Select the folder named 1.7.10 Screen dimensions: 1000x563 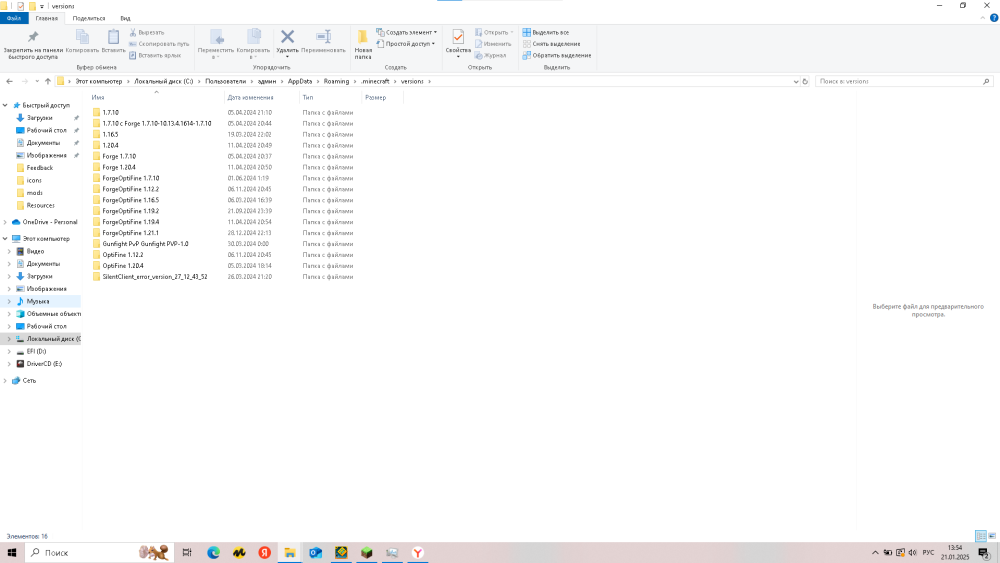click(x=110, y=113)
